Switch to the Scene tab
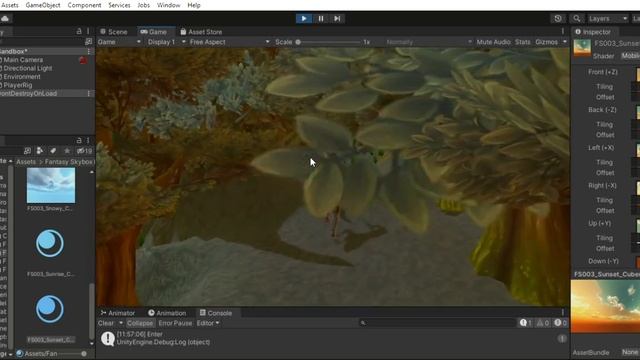This screenshot has height=360, width=640. (x=114, y=32)
